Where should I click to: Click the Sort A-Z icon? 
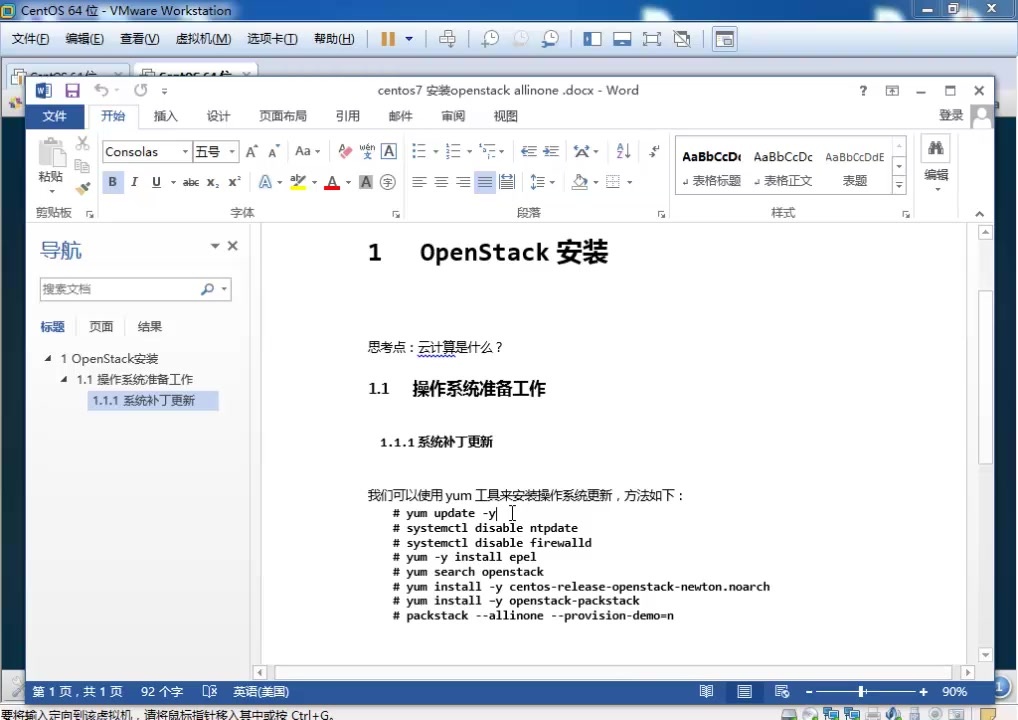623,152
